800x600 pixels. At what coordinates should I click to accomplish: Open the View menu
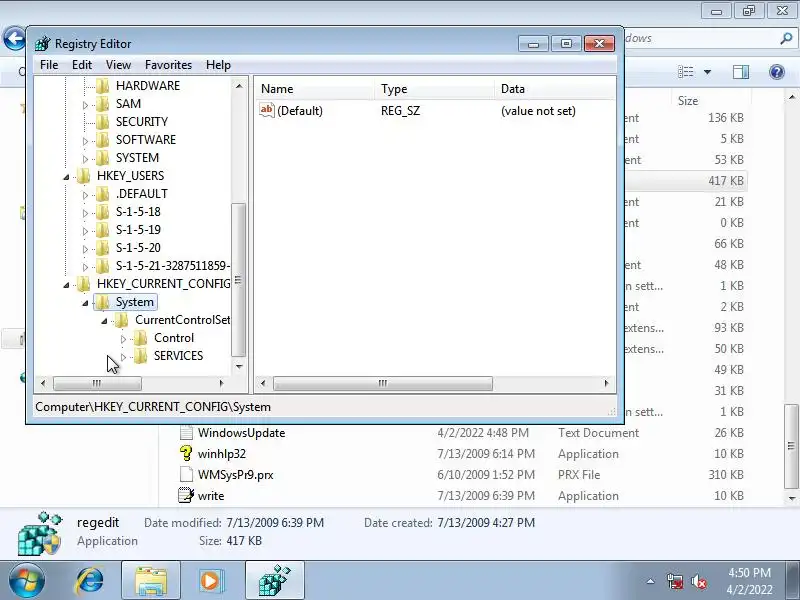pos(118,65)
